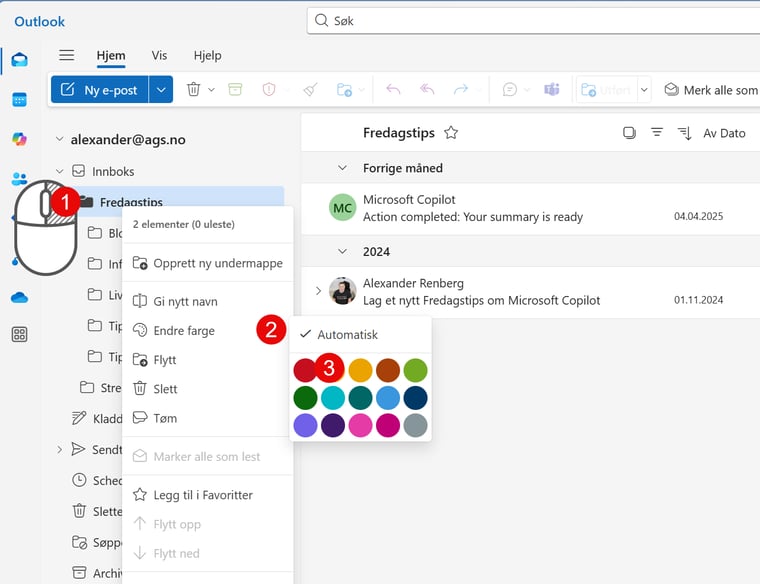760x584 pixels.
Task: Pick the dark green color swatch
Action: pos(305,398)
